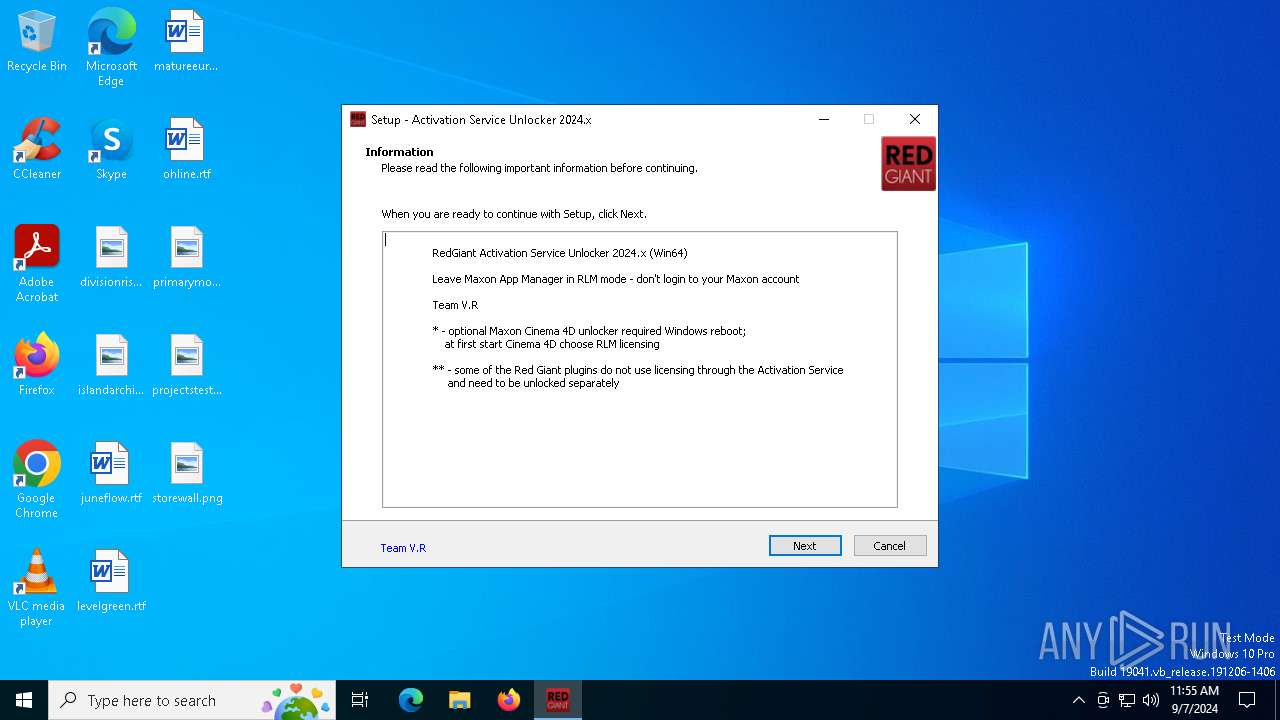This screenshot has height=720, width=1280.
Task: Select the Google Chrome desktop shortcut
Action: click(37, 480)
